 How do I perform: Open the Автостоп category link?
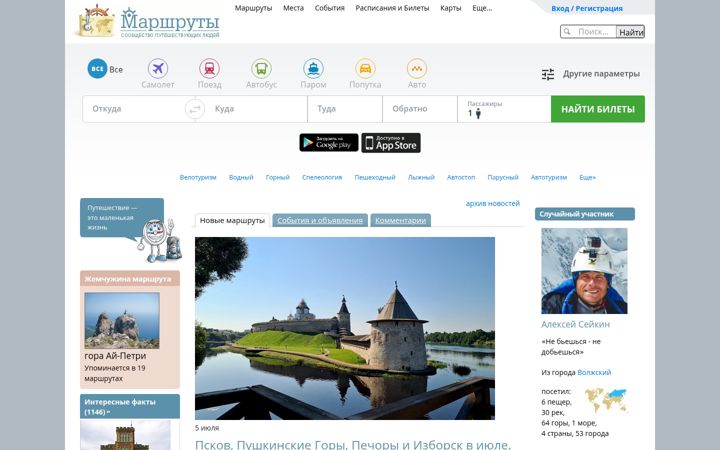(x=461, y=177)
